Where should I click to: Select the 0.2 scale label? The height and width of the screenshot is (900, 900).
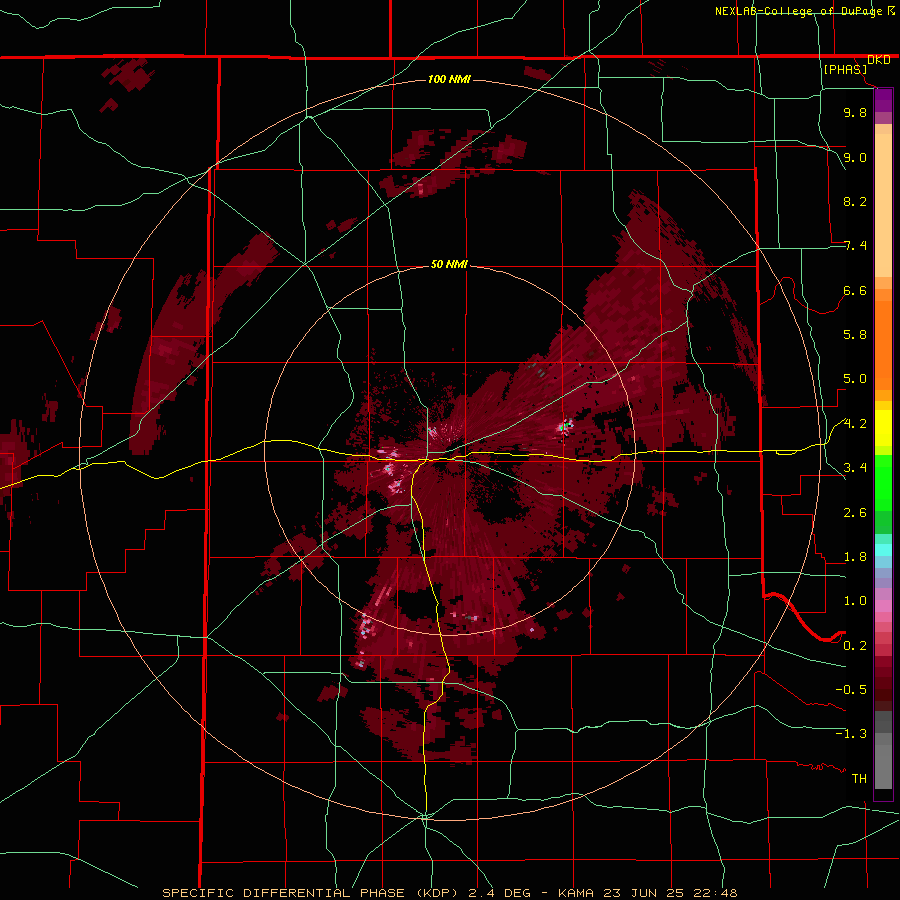coord(855,646)
